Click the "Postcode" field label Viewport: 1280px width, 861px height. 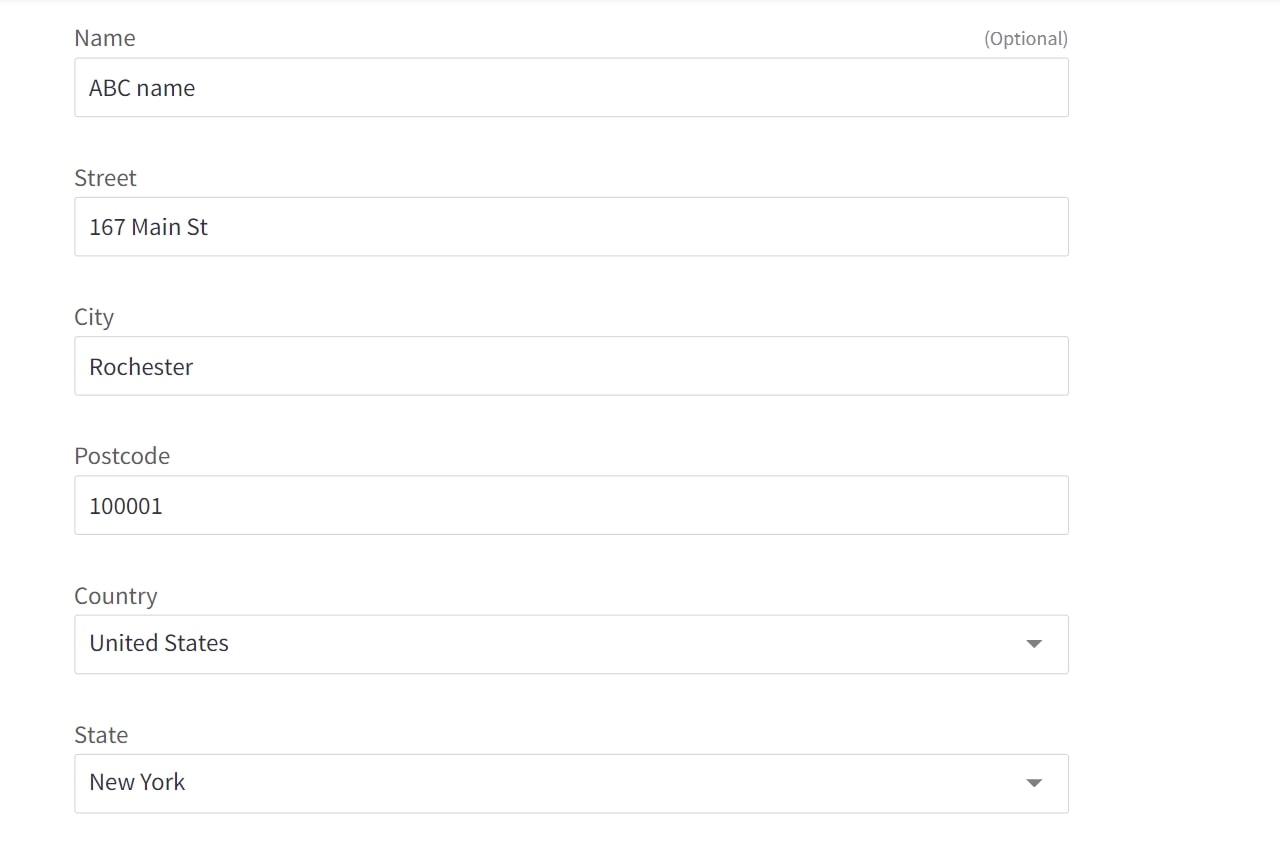tap(122, 456)
